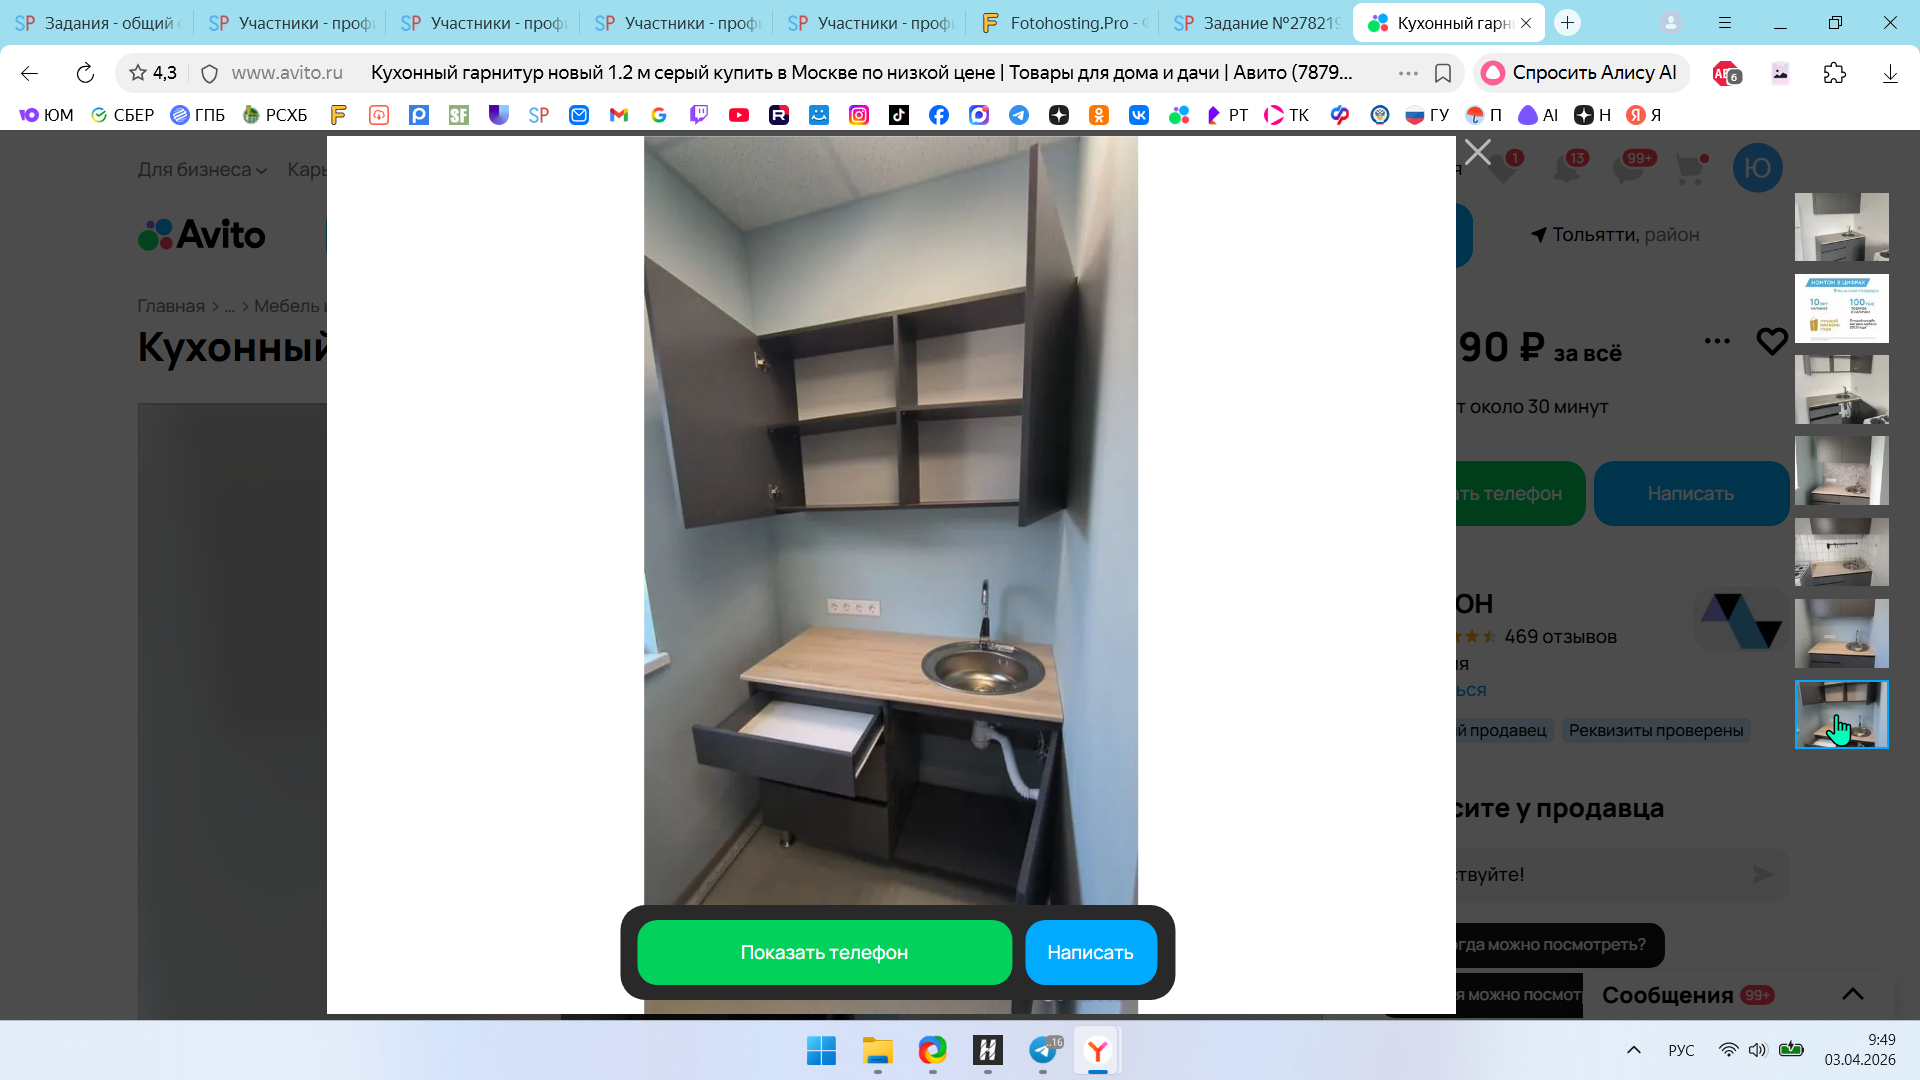
Task: Open listing three-dots more menu
Action: pos(1716,341)
